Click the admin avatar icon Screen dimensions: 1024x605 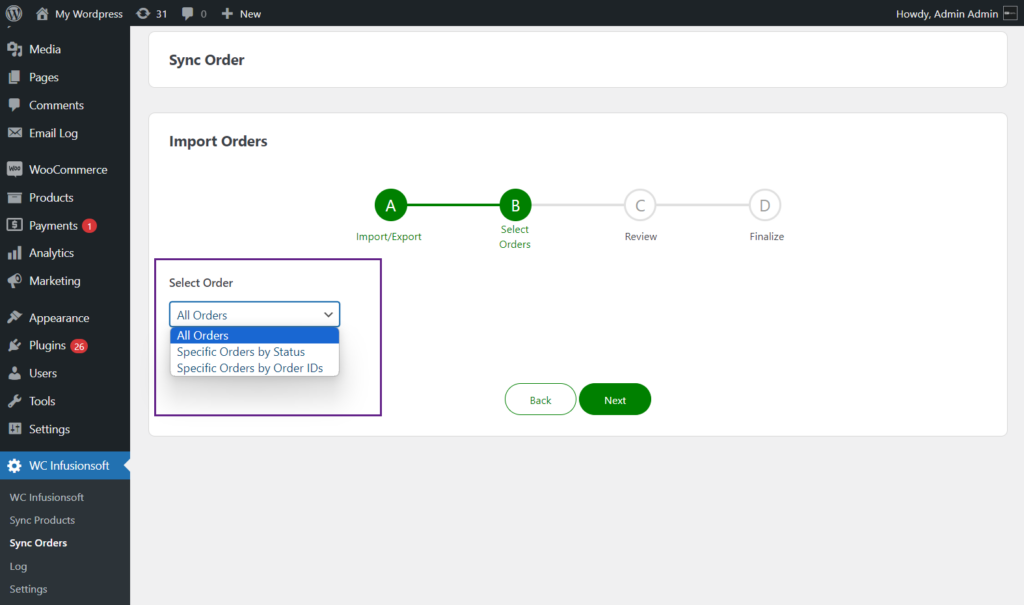click(1010, 13)
